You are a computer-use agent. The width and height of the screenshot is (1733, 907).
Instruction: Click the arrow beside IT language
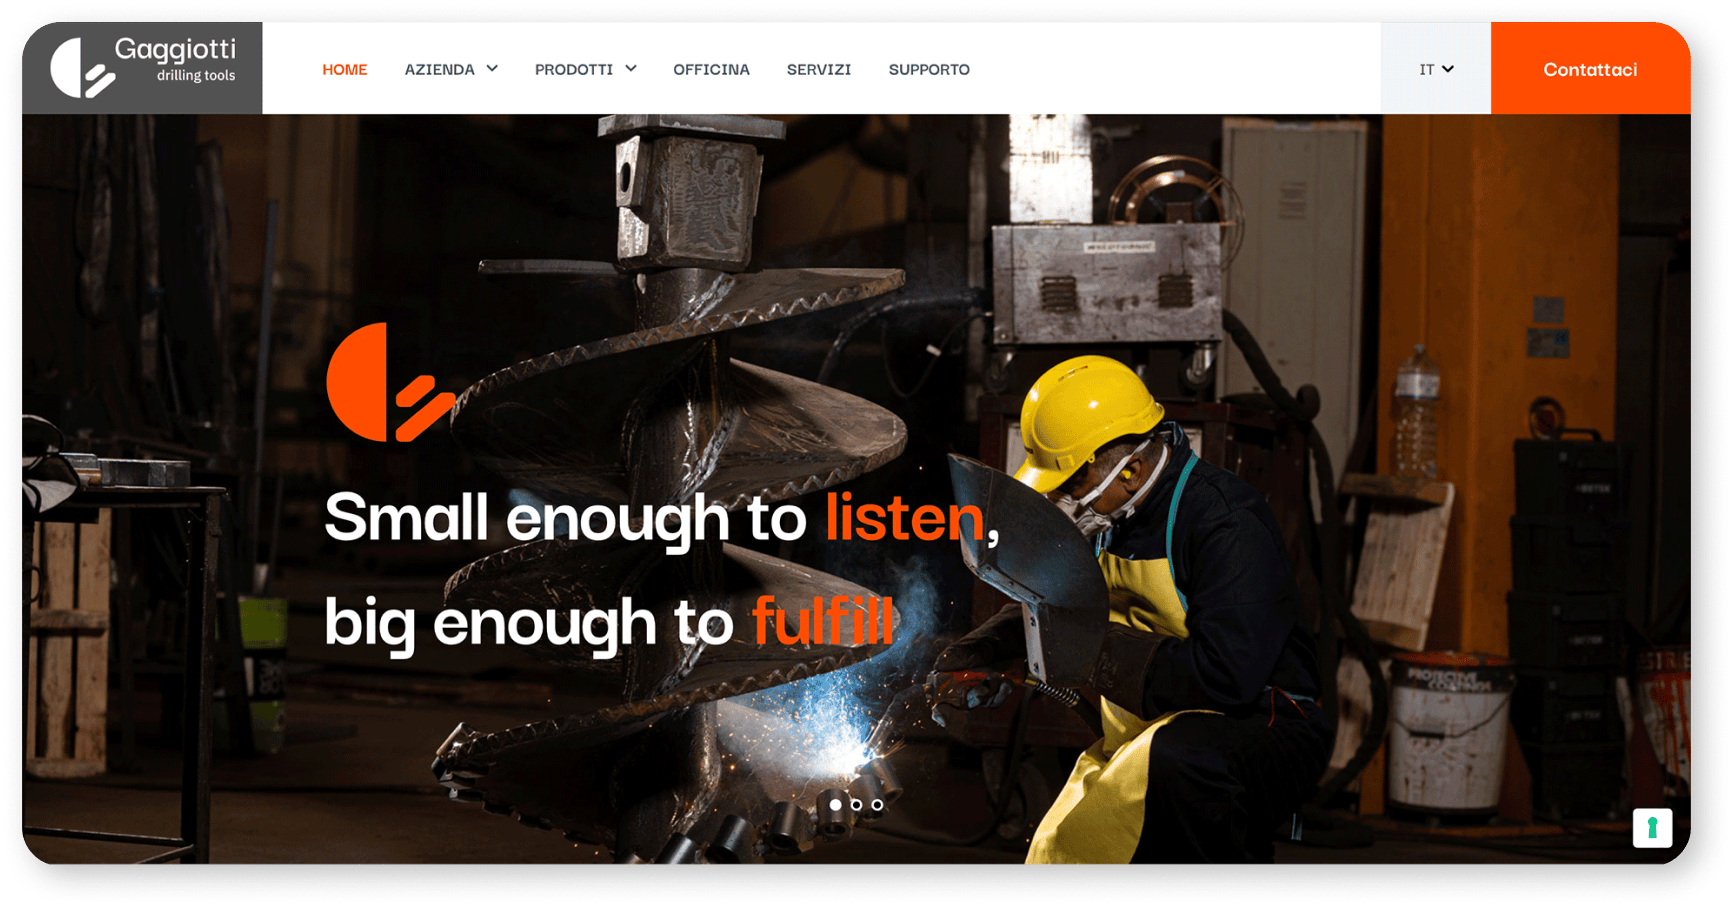coord(1448,69)
